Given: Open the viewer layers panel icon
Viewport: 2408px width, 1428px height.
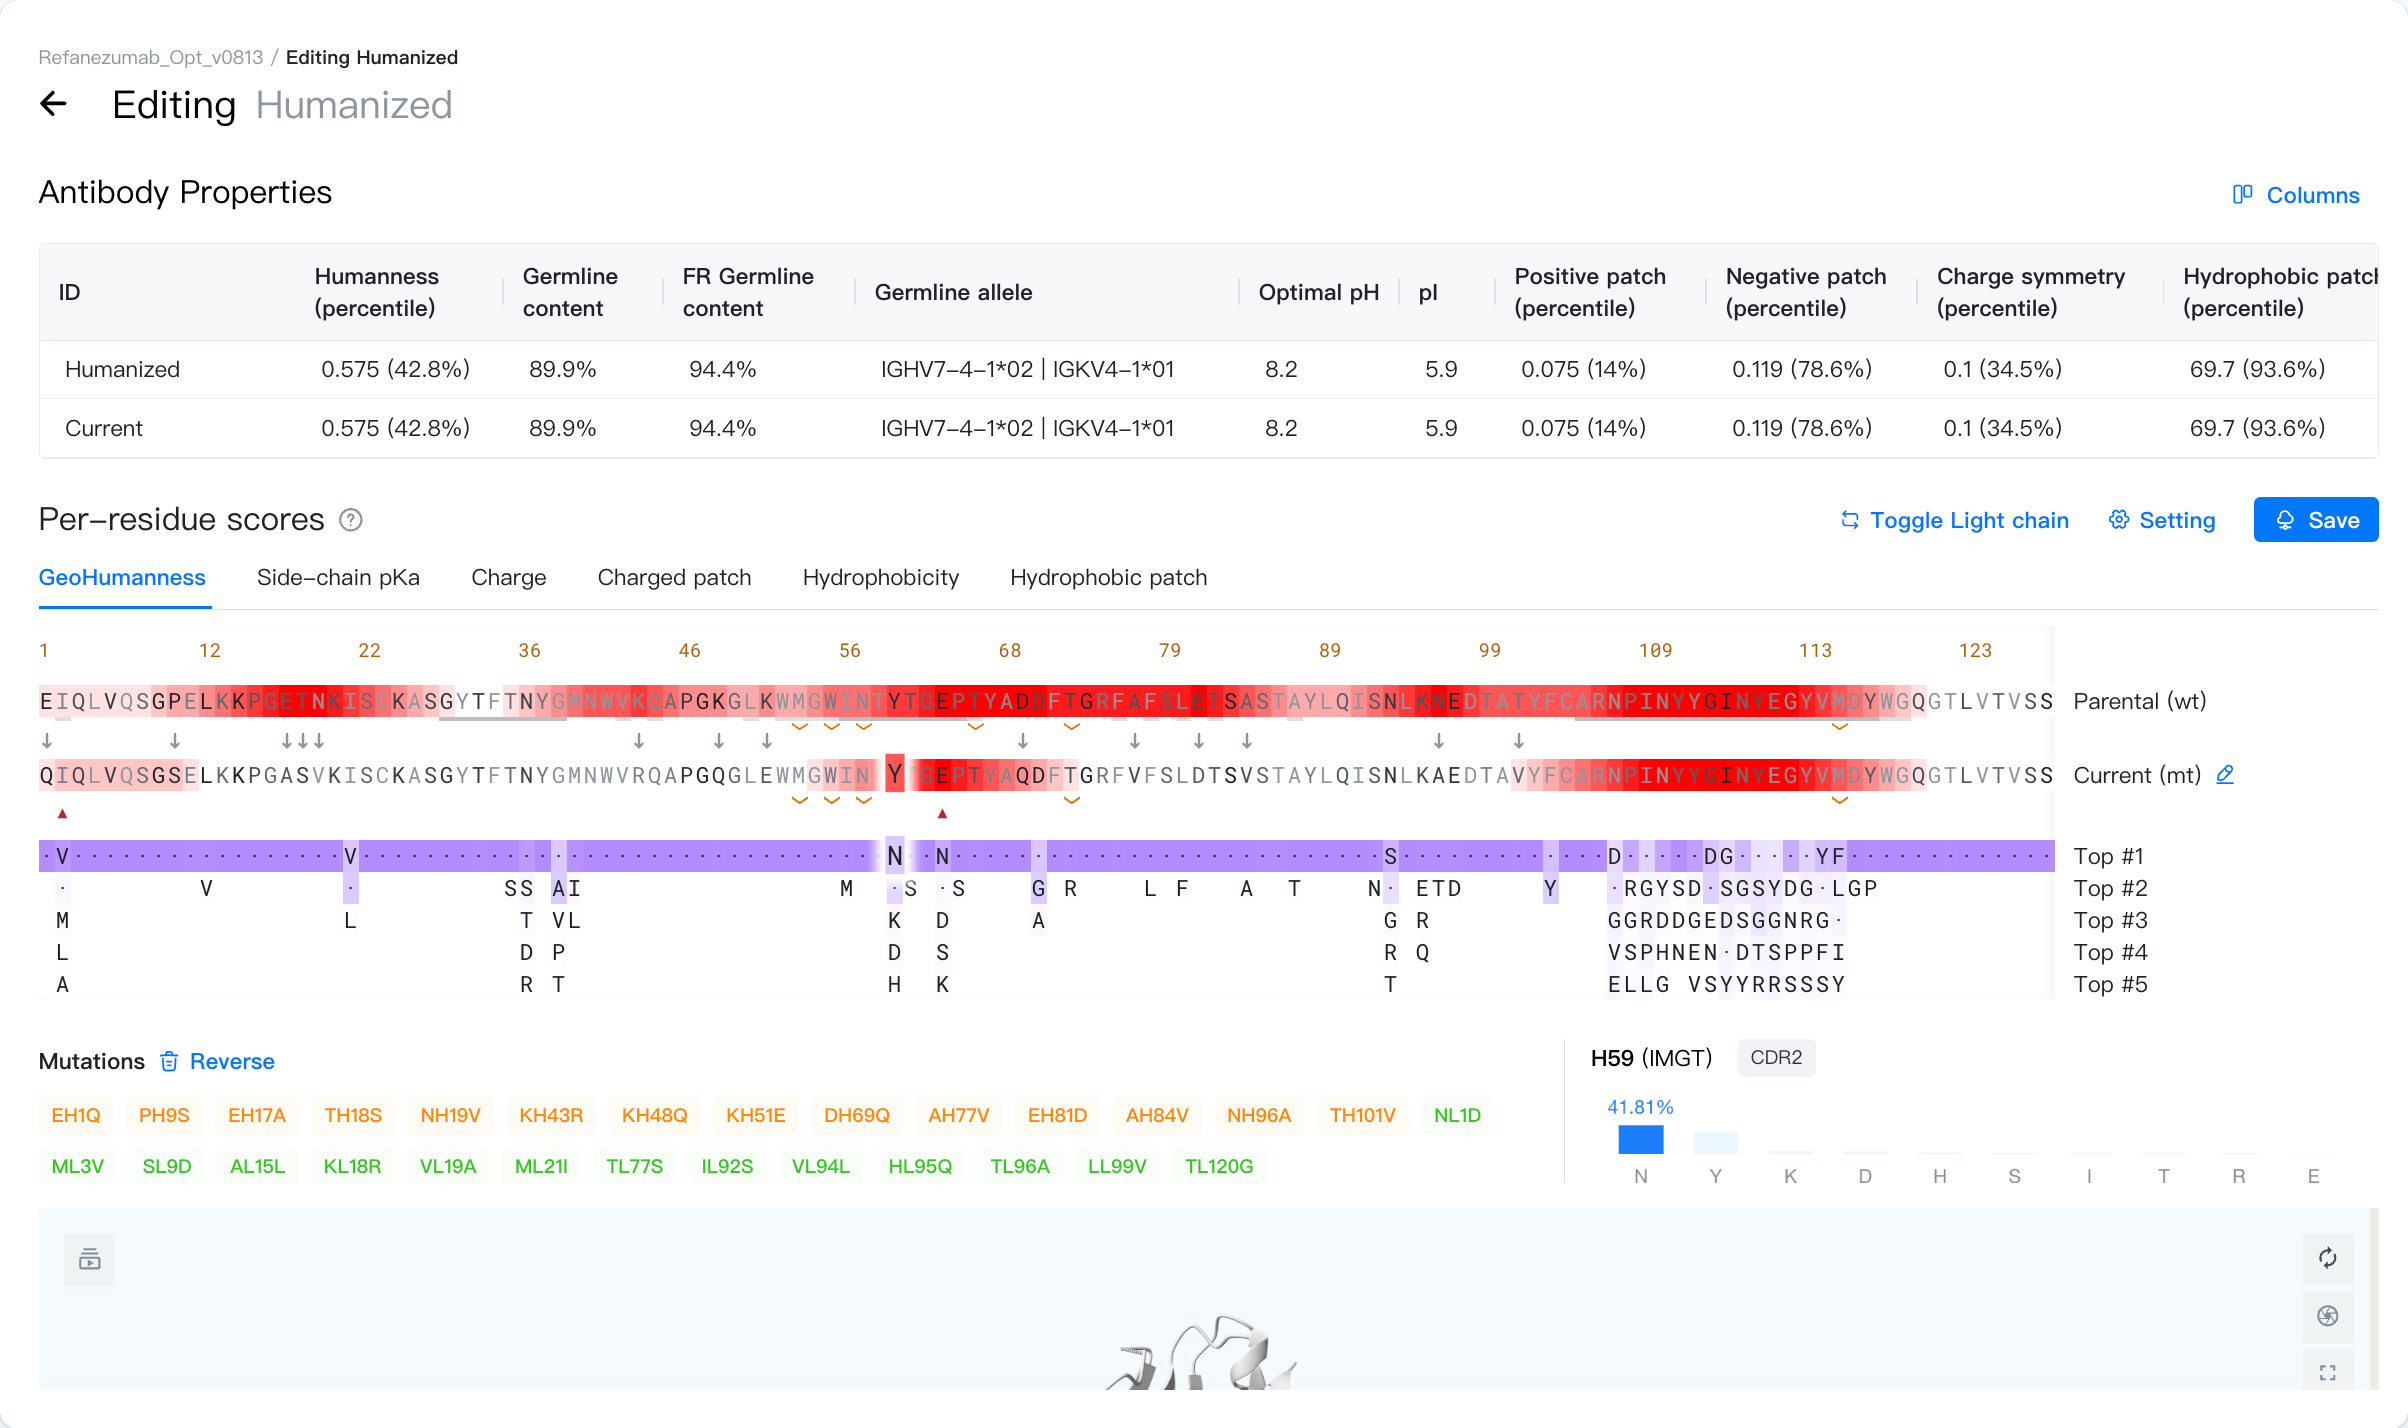Looking at the screenshot, I should point(90,1259).
